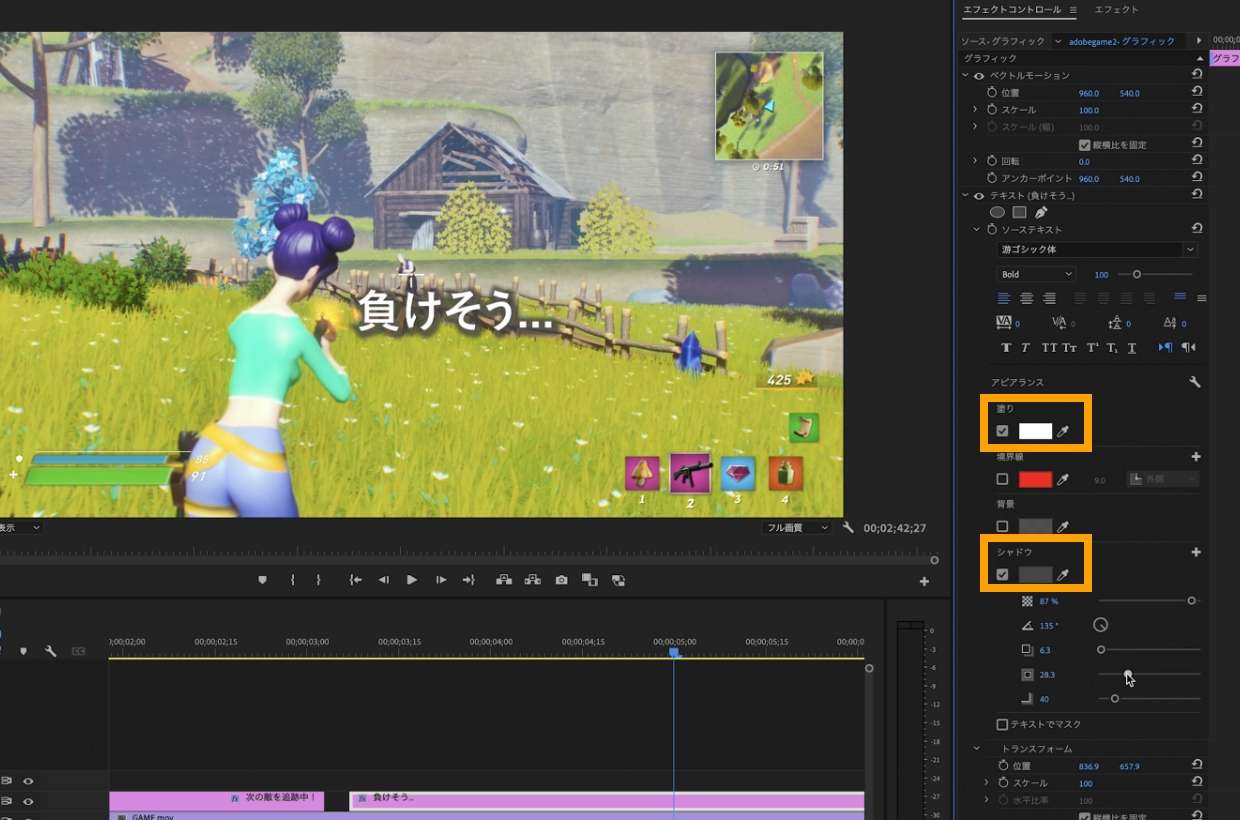
Task: Pick shadow color with シャドウ eyedropper
Action: (1064, 575)
